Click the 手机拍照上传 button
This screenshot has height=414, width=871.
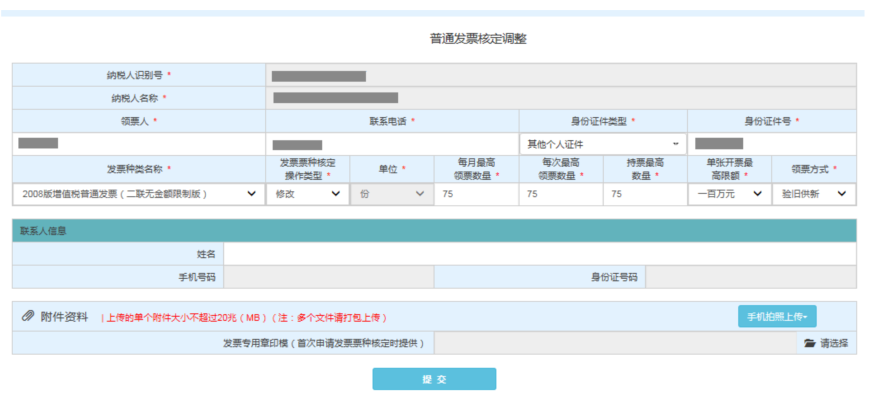[x=776, y=316]
